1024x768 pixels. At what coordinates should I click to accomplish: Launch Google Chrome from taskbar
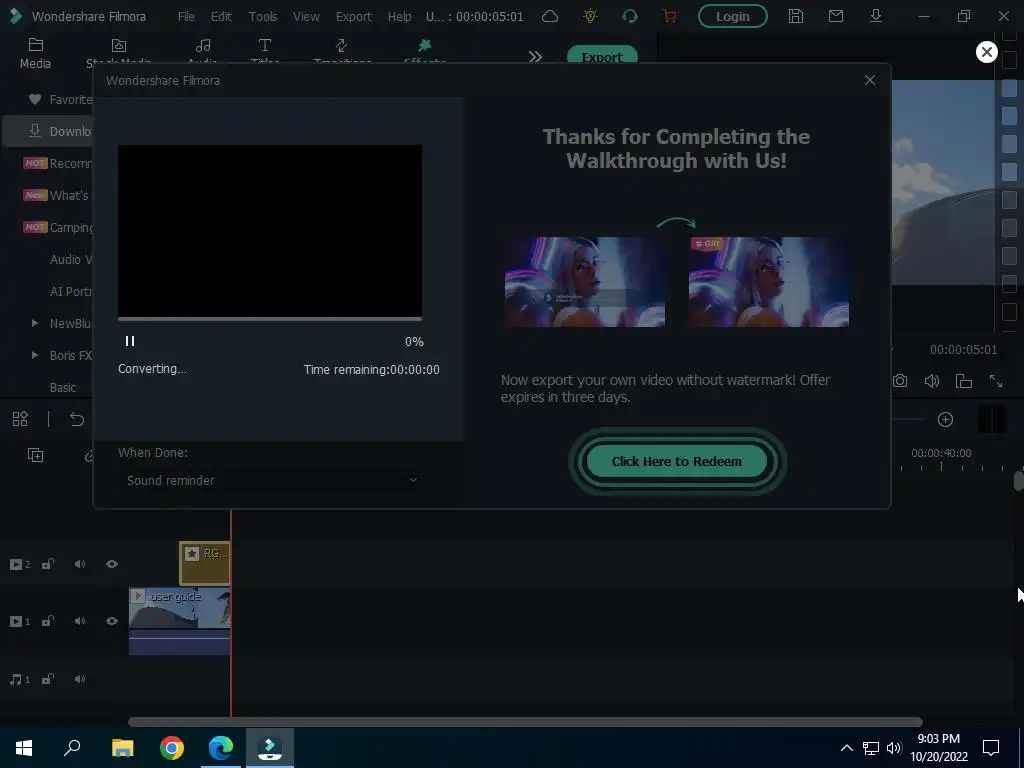[x=172, y=748]
